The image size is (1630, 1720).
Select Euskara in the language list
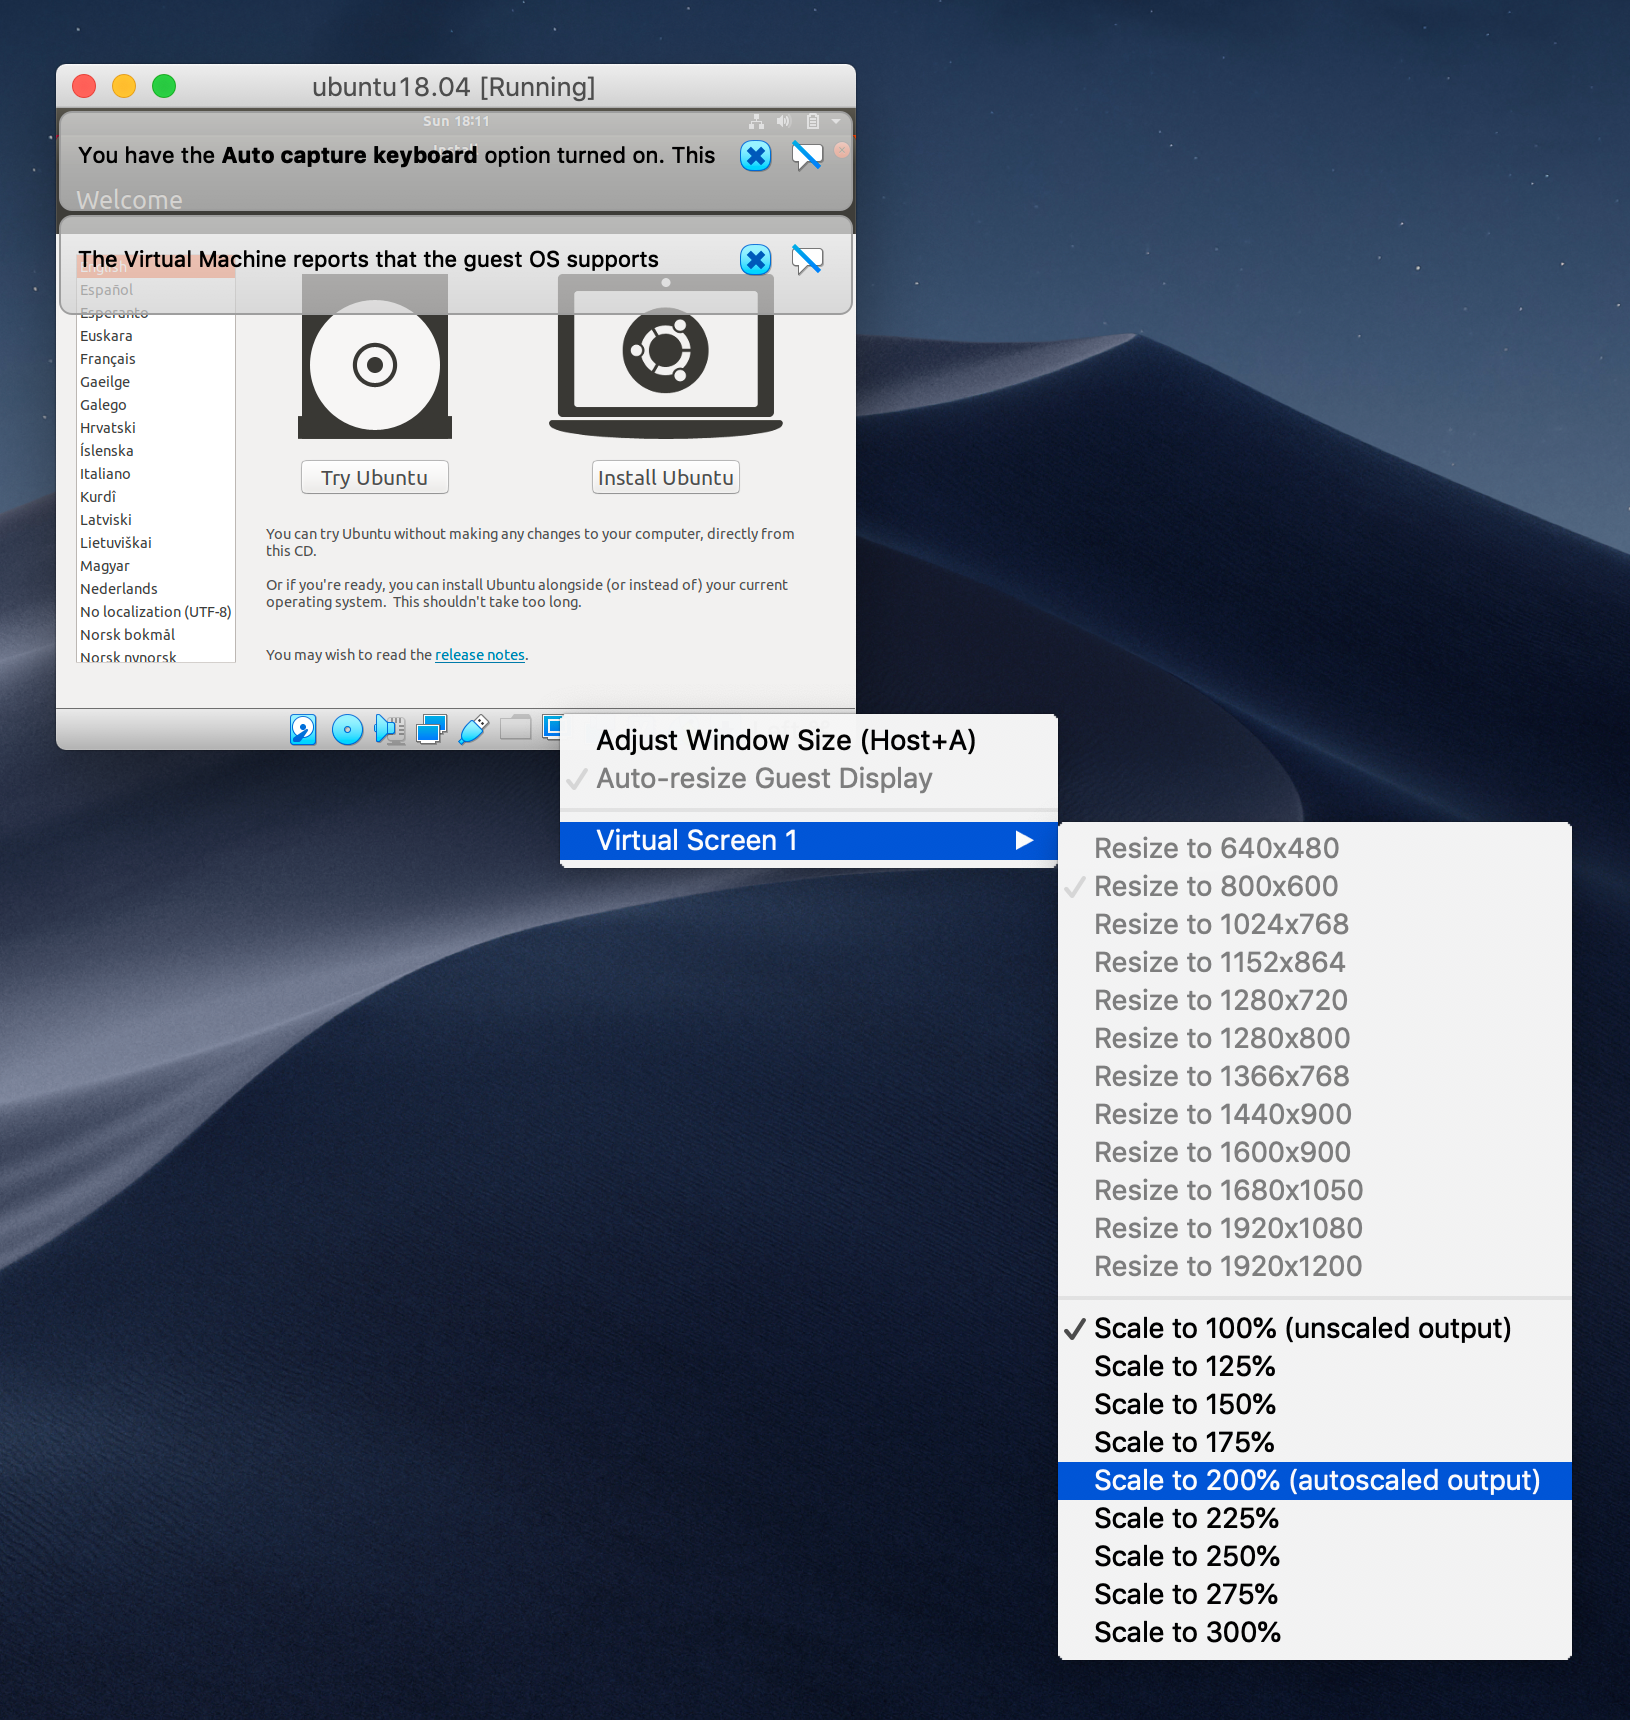(156, 336)
